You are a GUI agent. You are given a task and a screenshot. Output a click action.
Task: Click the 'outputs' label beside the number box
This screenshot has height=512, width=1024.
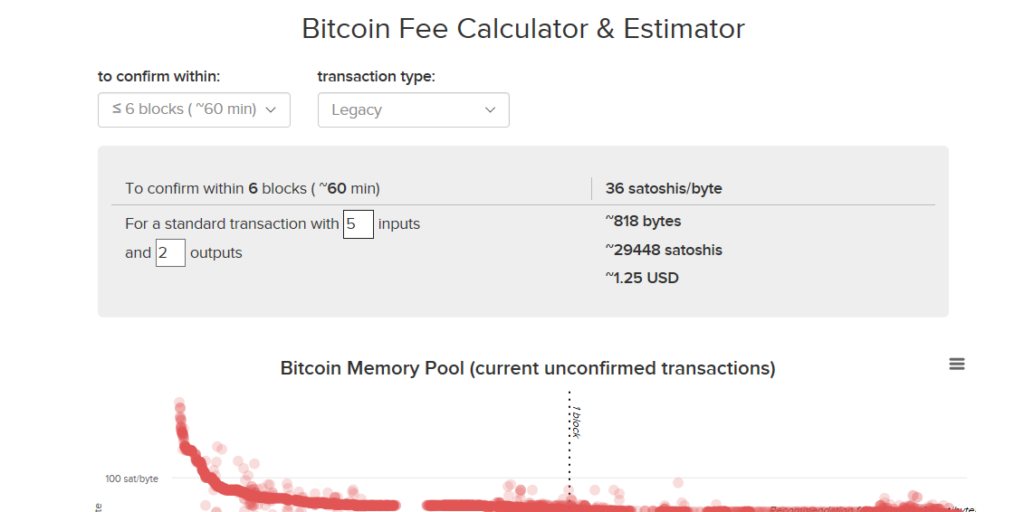tap(216, 253)
